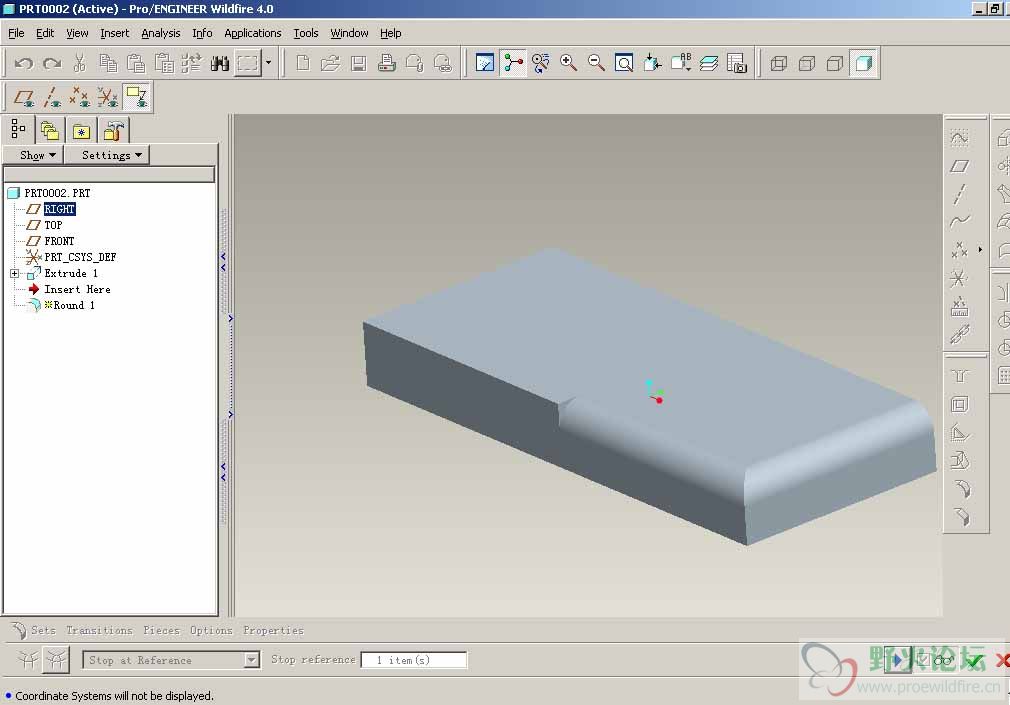
Task: Select the RIGHT datum plane
Action: coord(59,209)
